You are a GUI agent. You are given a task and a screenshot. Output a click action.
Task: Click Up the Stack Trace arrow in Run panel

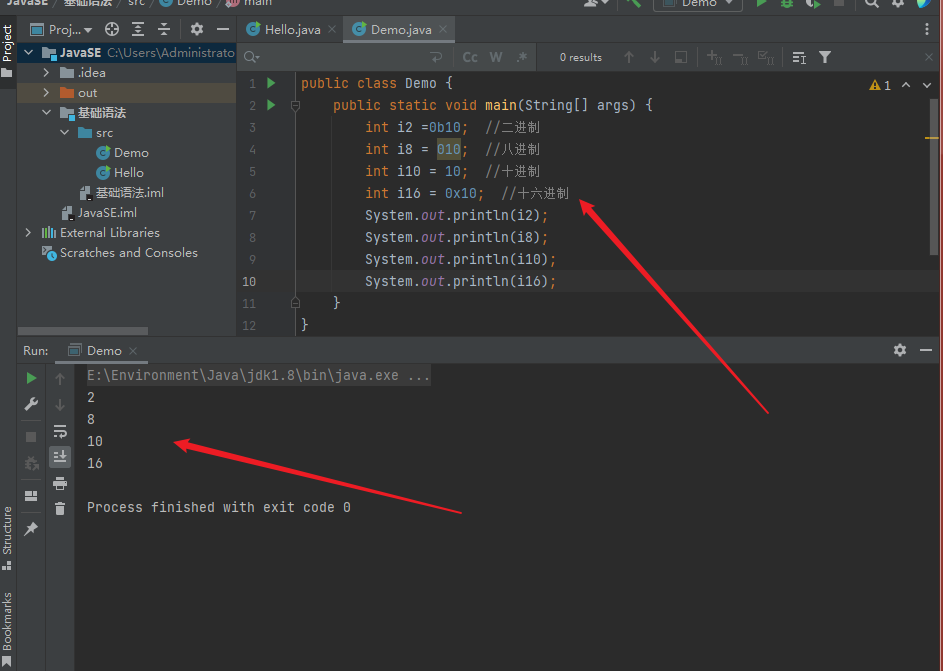click(60, 379)
